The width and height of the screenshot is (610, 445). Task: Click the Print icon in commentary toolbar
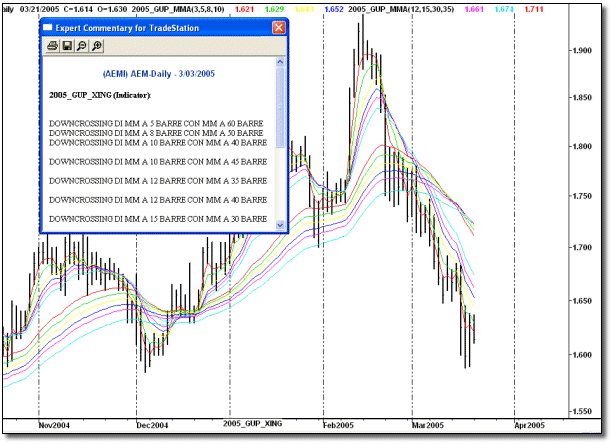[52, 46]
